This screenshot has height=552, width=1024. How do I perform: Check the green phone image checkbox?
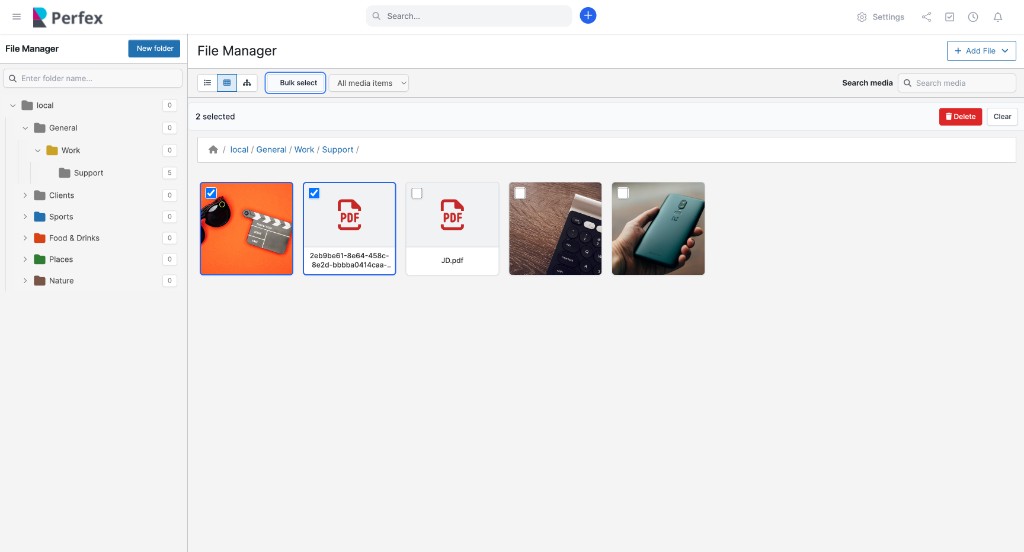(x=623, y=193)
